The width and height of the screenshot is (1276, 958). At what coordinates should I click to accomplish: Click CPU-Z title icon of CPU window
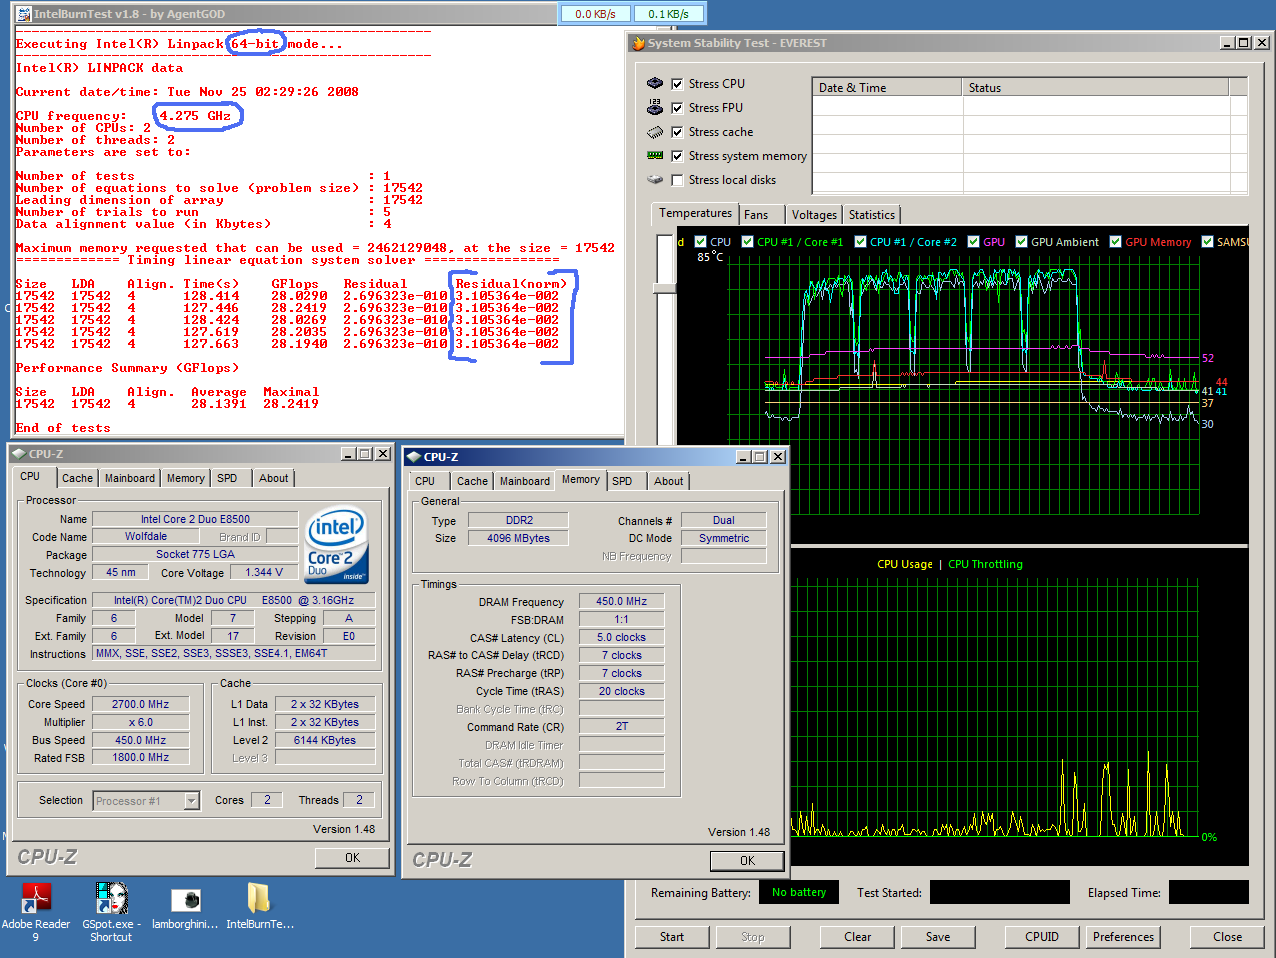[x=20, y=454]
